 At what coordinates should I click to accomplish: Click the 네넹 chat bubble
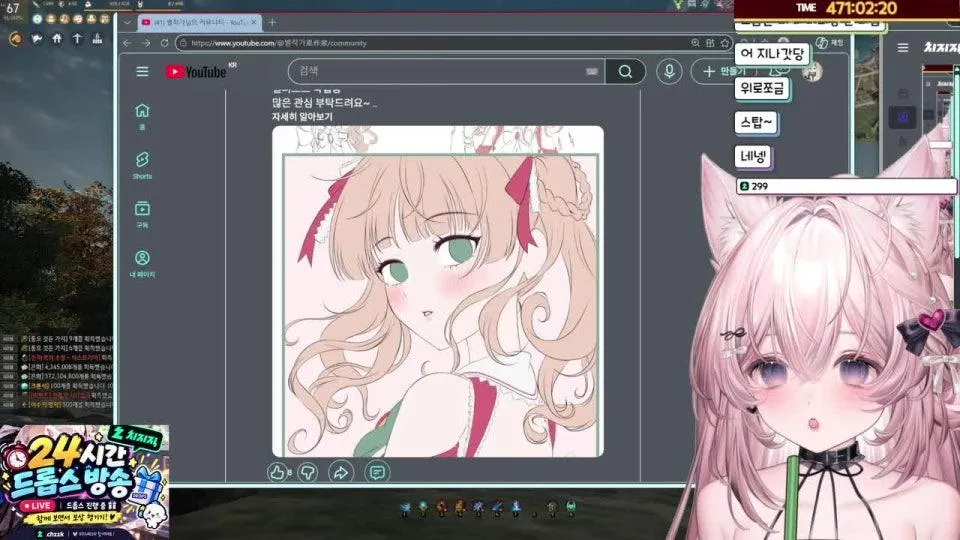pos(752,157)
